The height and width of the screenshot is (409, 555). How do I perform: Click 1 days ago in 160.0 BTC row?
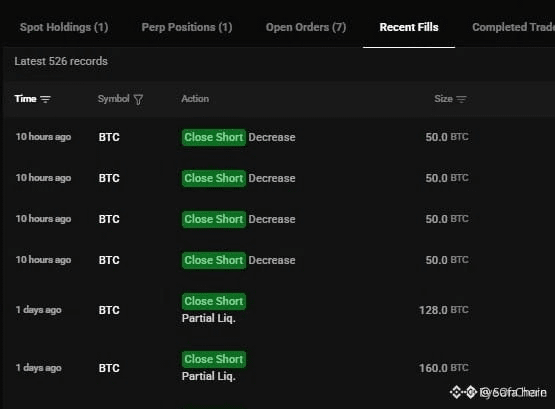[x=39, y=368]
